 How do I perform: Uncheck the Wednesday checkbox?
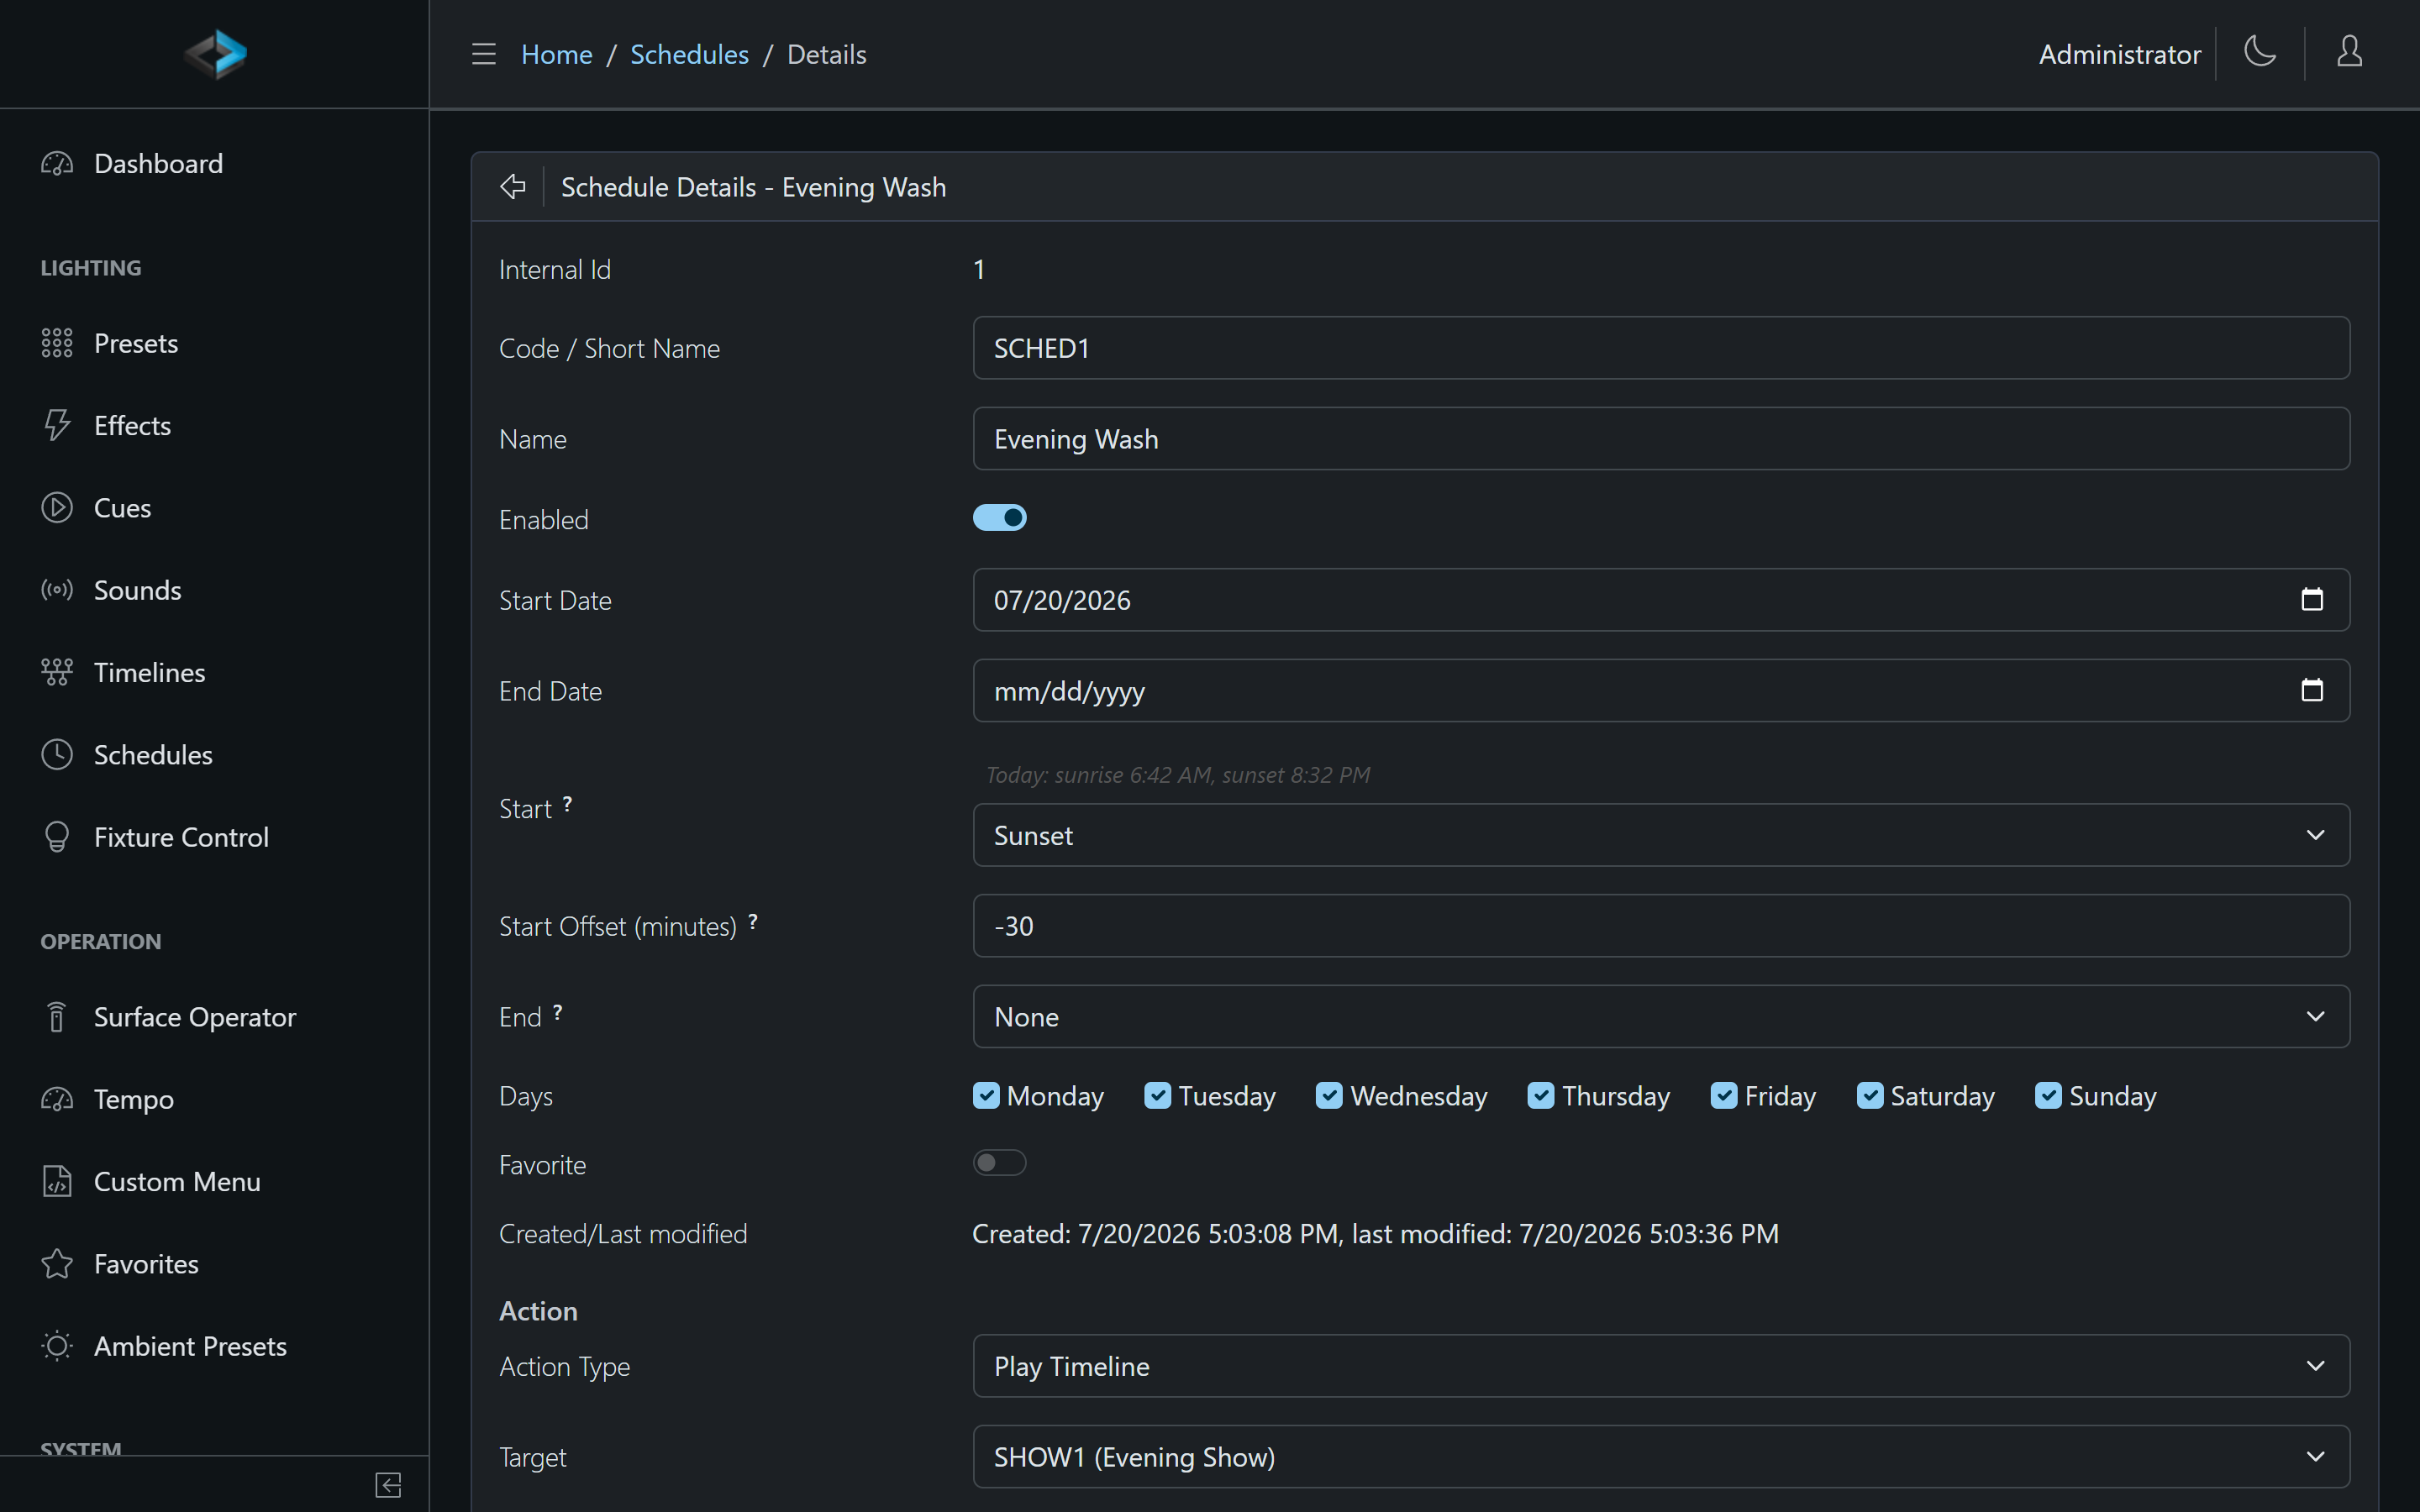click(x=1329, y=1095)
